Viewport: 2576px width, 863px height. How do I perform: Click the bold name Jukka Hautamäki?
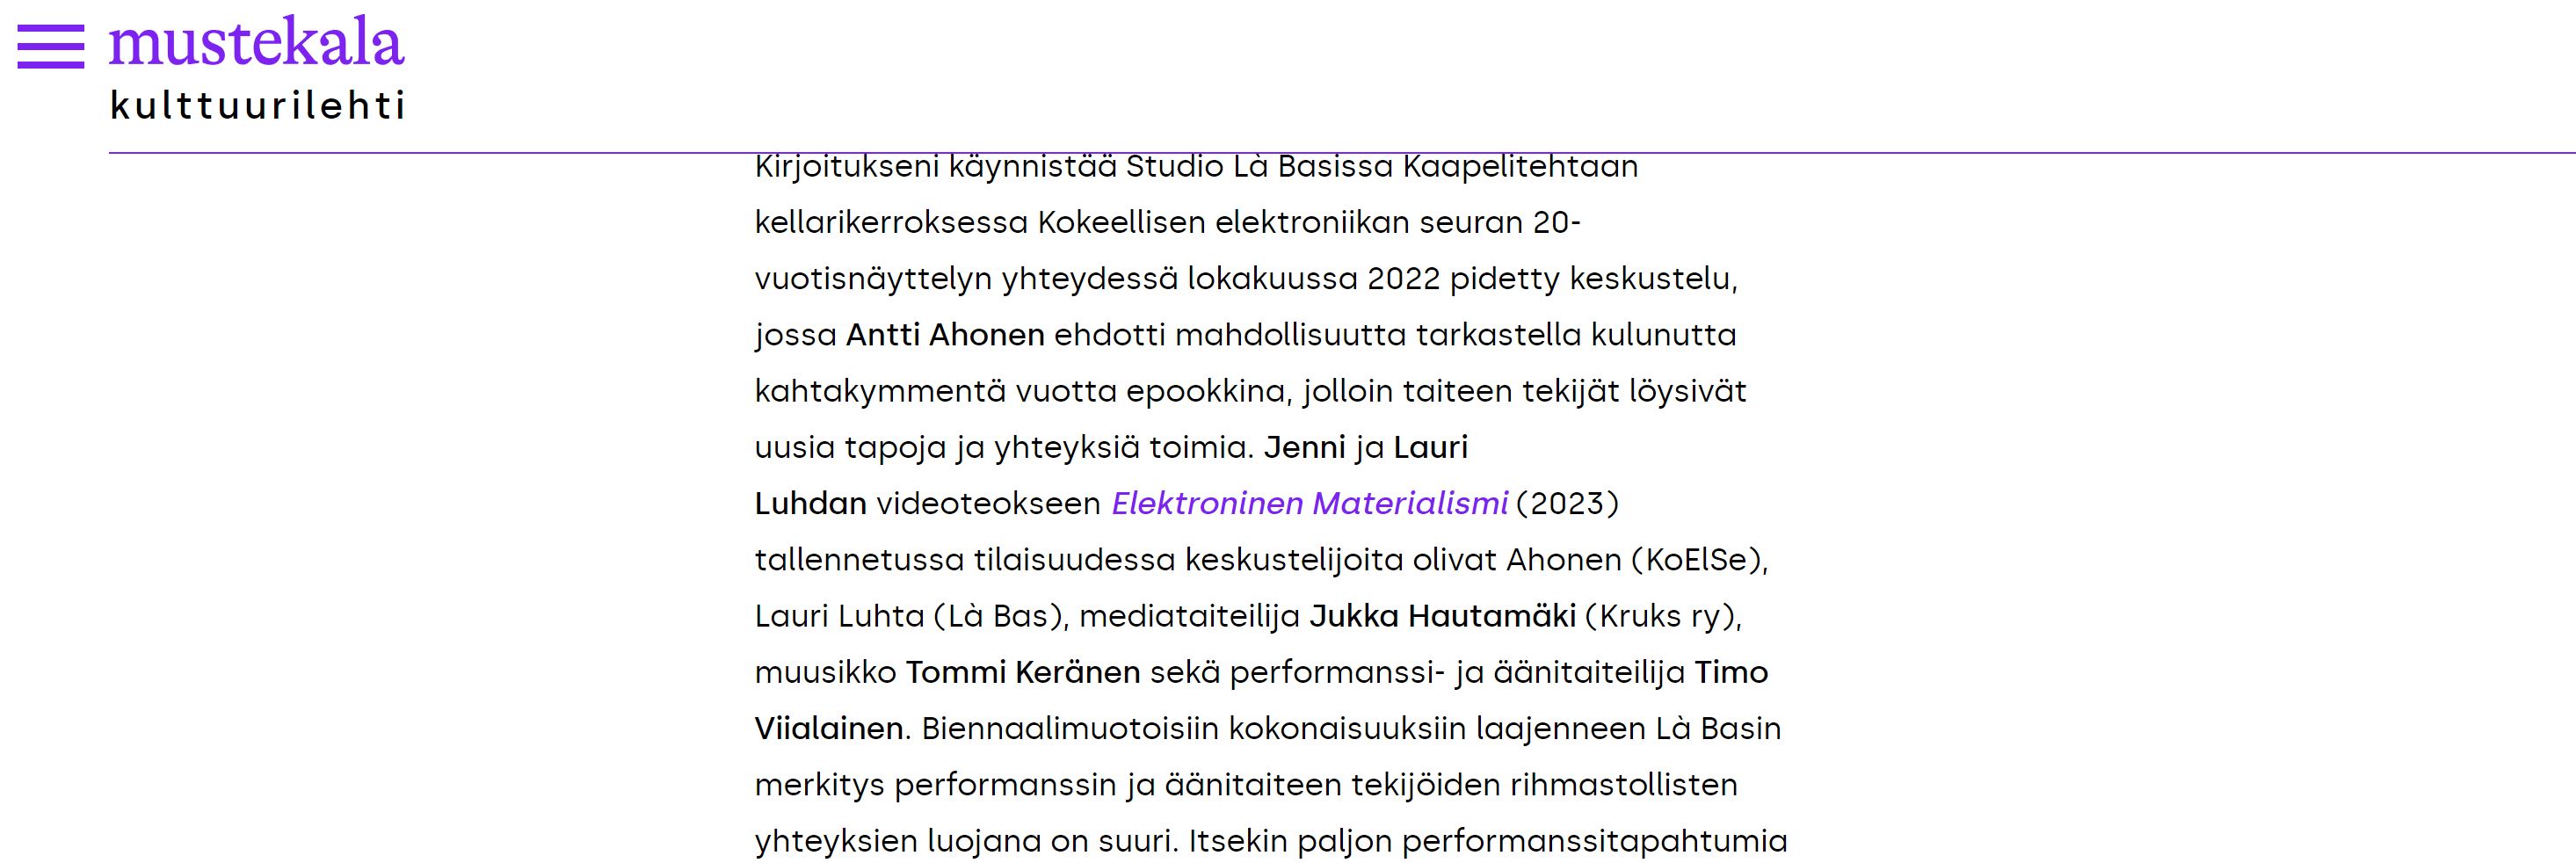tap(1442, 616)
